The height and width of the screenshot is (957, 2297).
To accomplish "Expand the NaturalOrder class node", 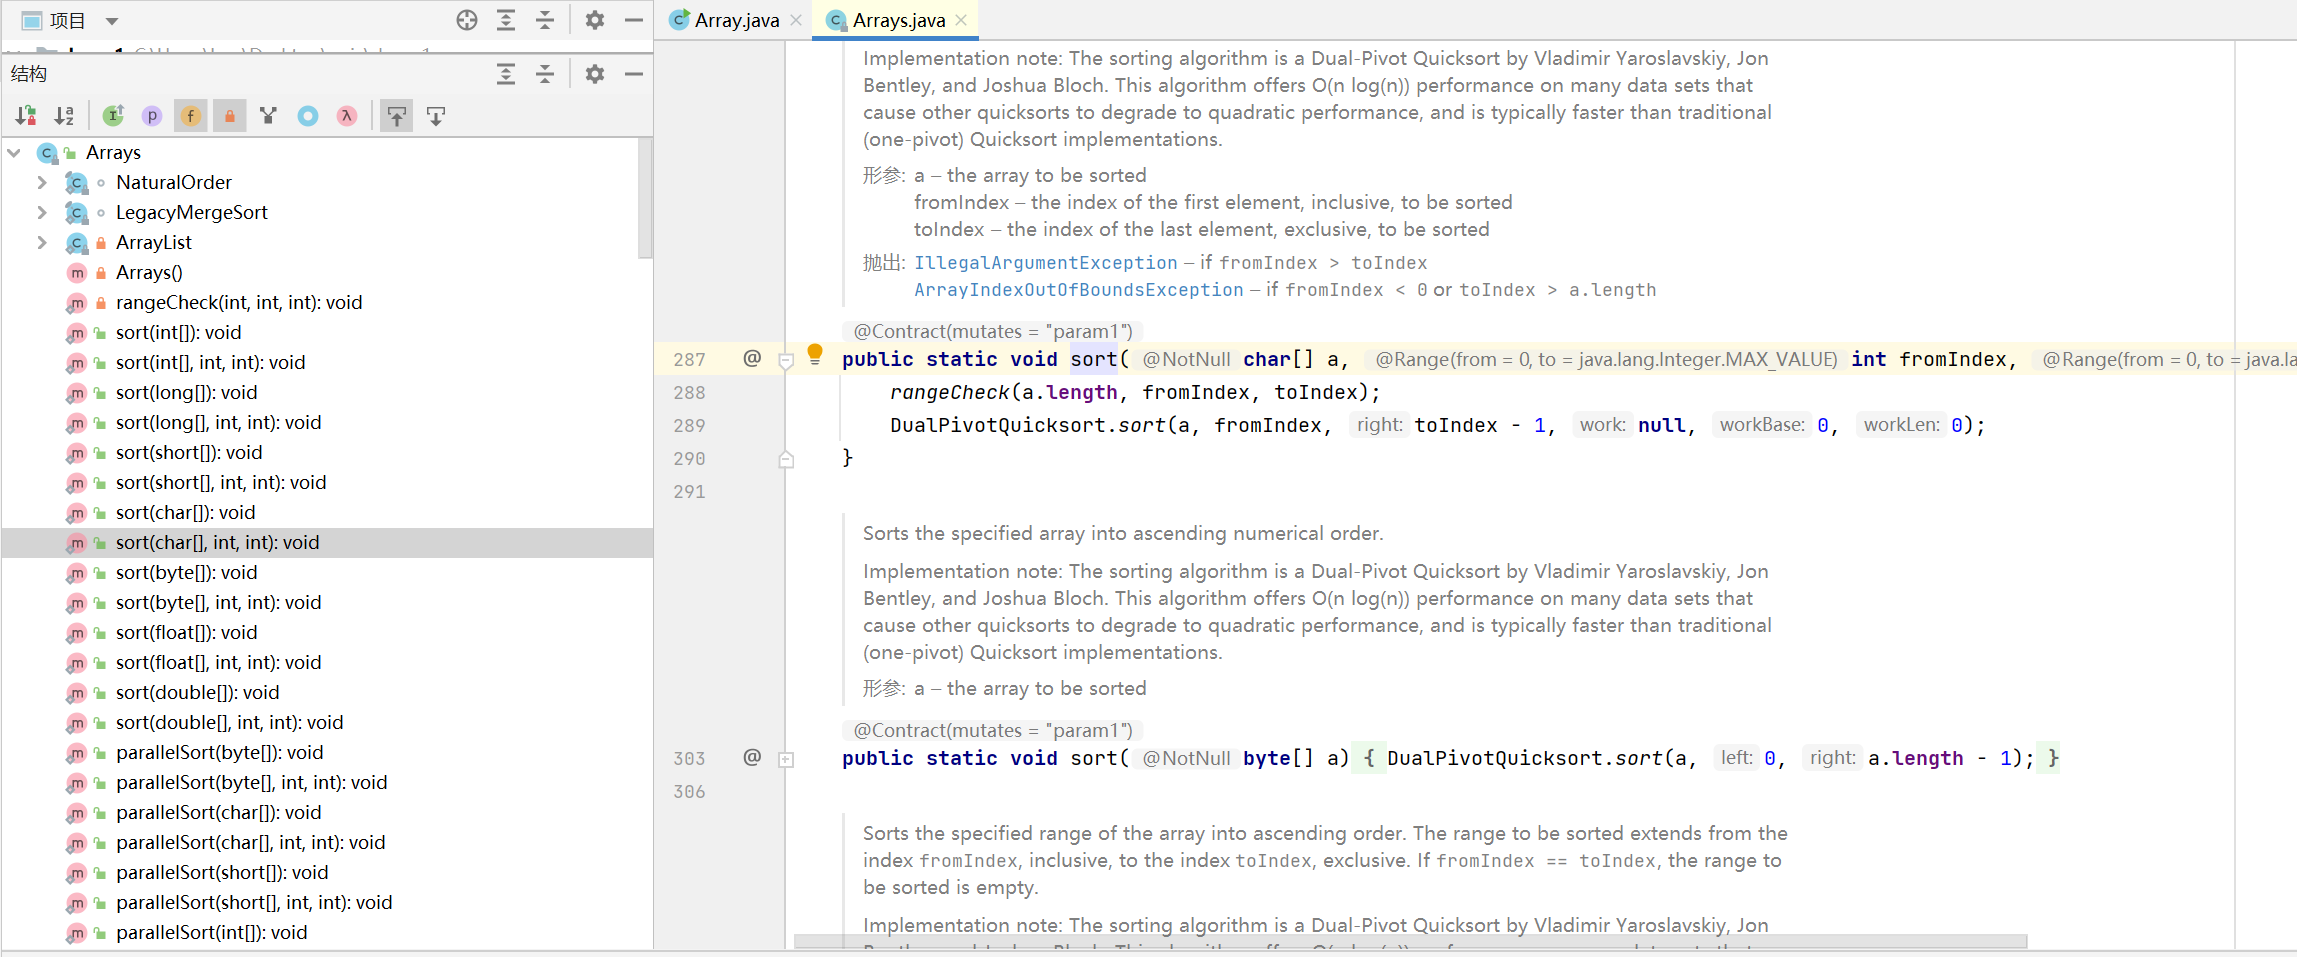I will [42, 183].
